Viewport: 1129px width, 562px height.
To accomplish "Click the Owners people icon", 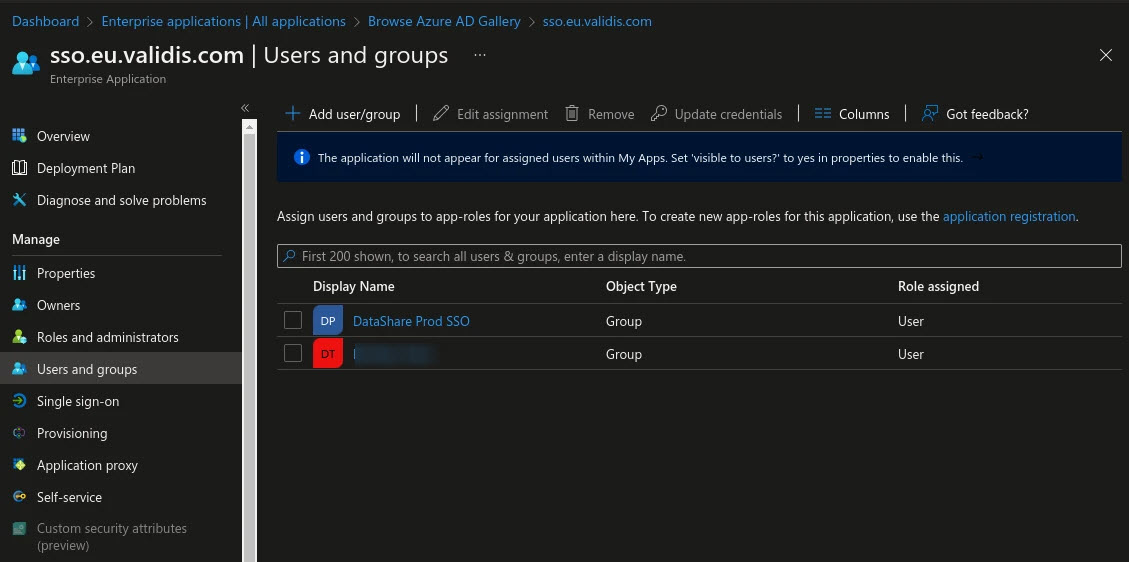I will 19,305.
